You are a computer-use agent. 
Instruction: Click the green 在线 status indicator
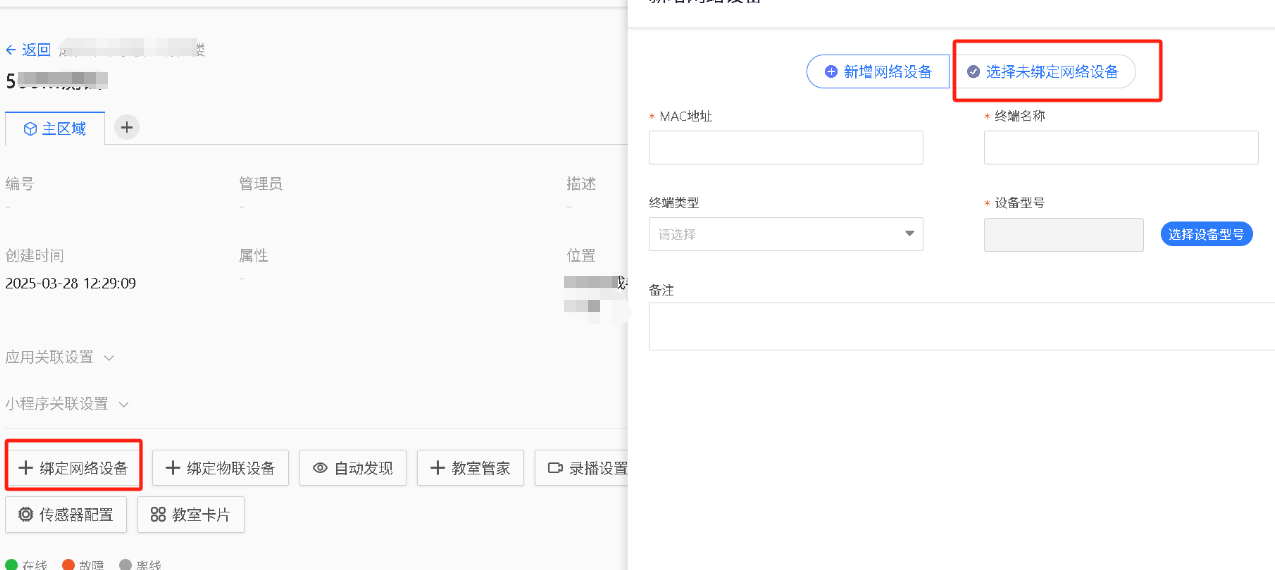(x=12, y=565)
